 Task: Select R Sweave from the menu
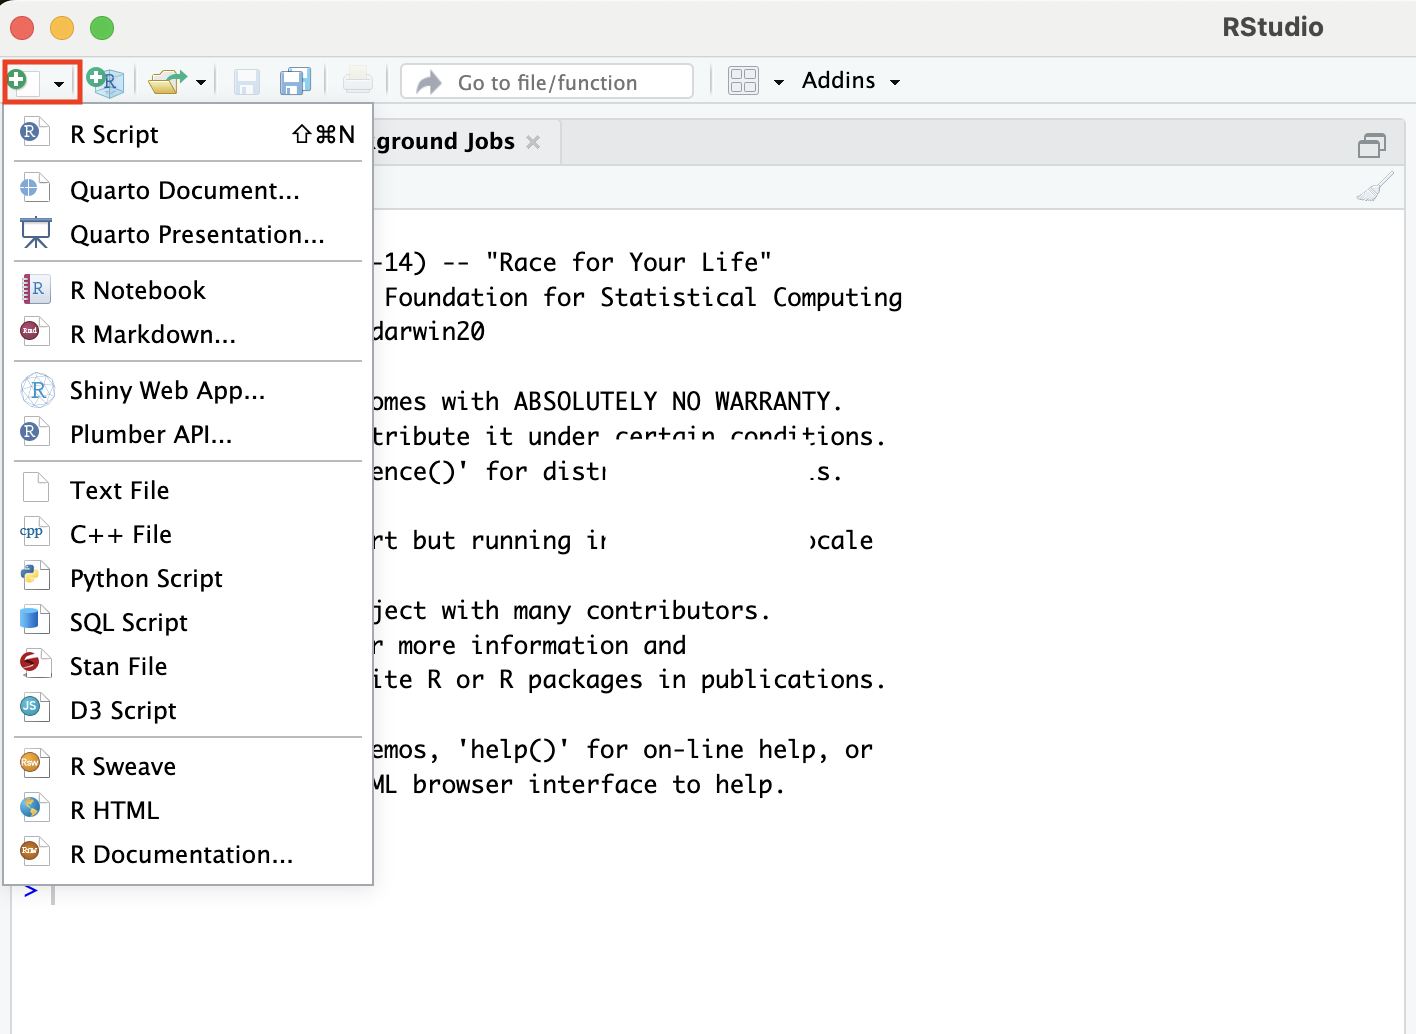pos(188,766)
